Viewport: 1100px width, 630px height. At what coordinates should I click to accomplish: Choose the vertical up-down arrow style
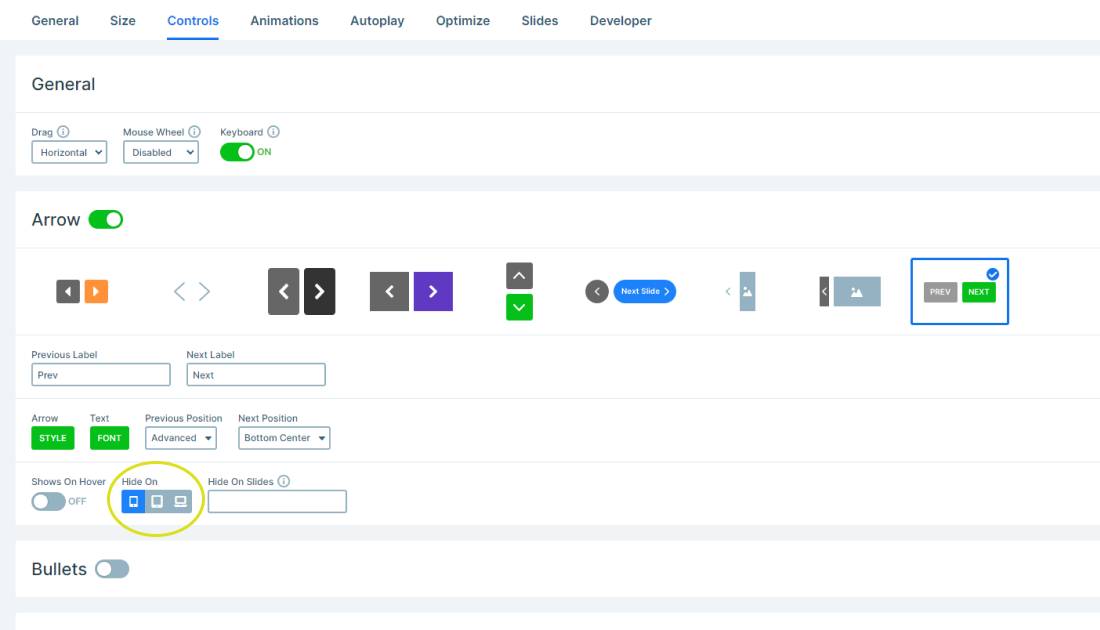pos(519,291)
